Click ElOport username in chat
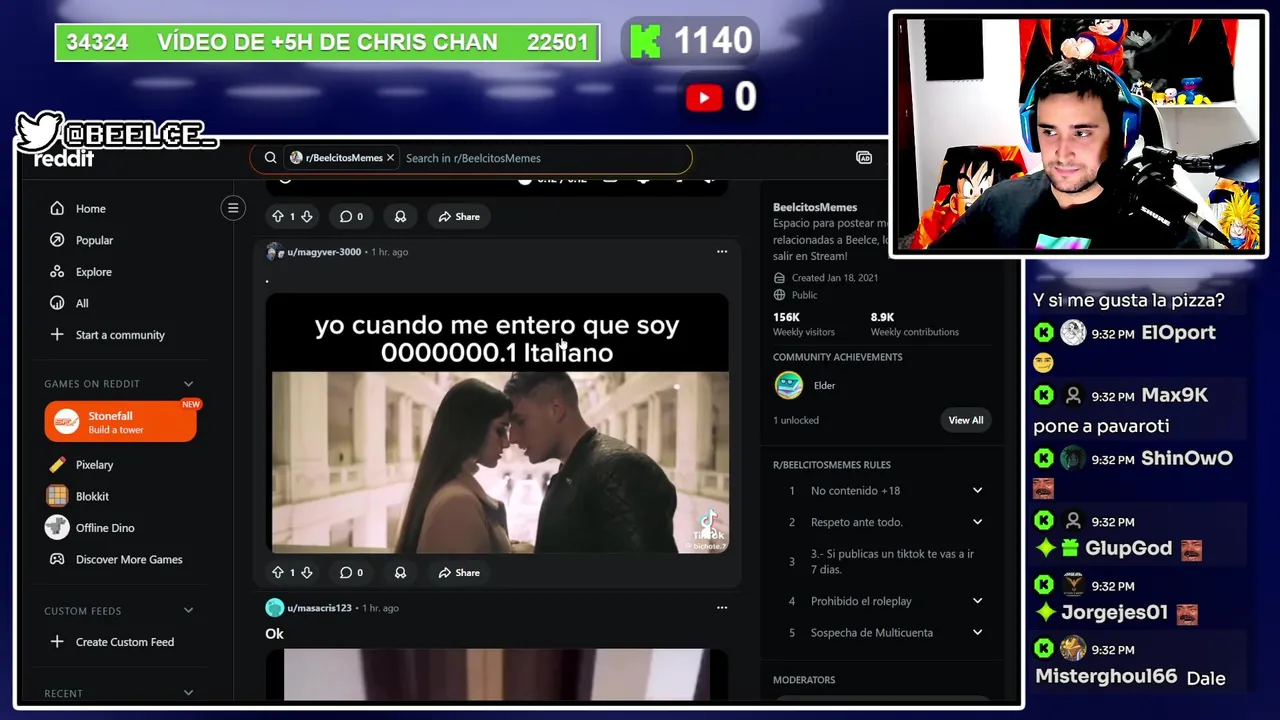 [1178, 333]
